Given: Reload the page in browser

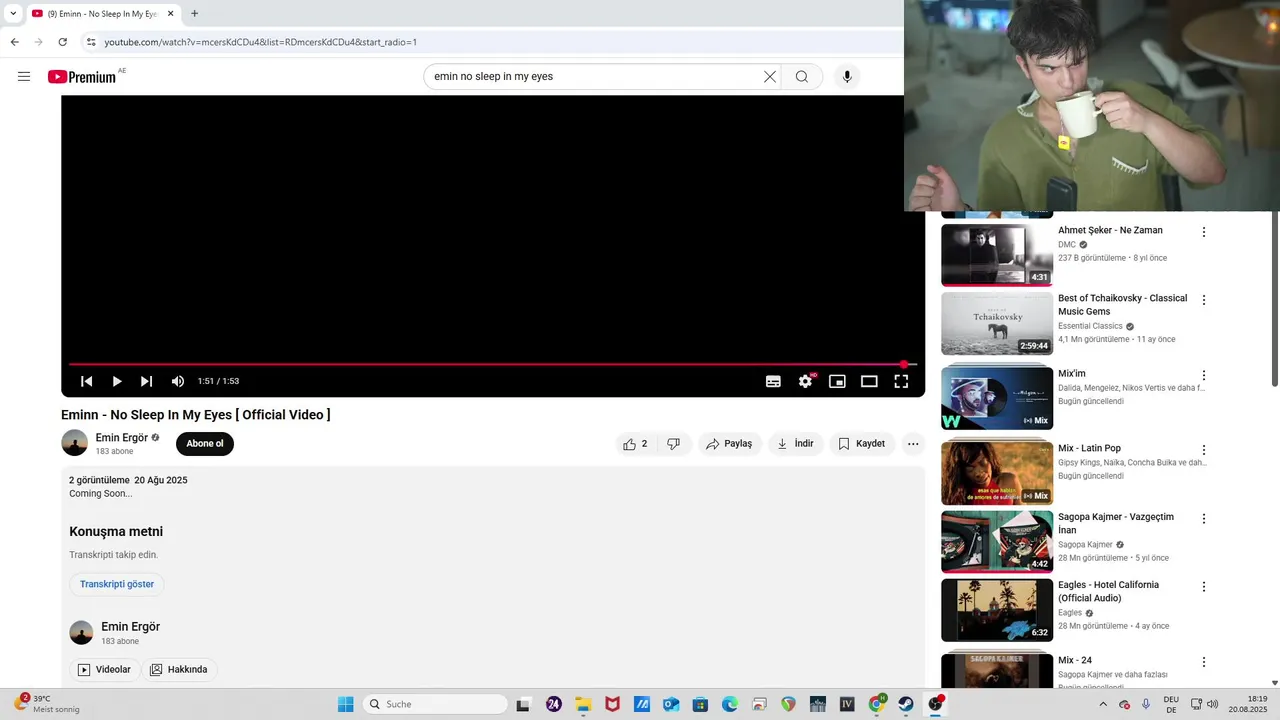Looking at the screenshot, I should [x=63, y=42].
